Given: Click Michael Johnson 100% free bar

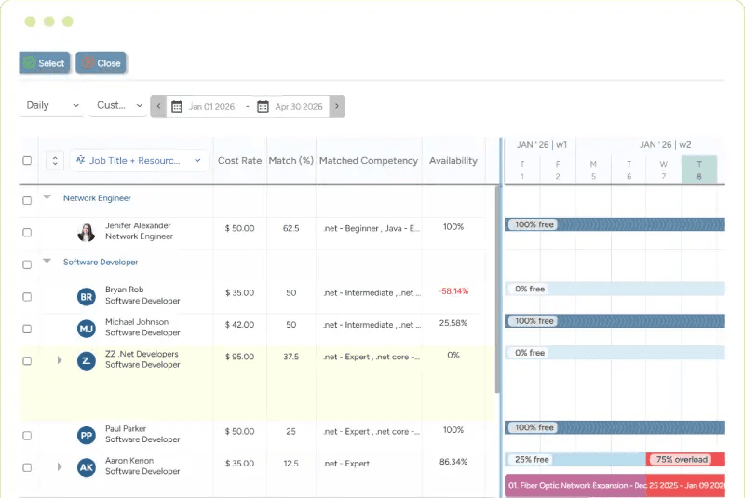Looking at the screenshot, I should [x=615, y=321].
